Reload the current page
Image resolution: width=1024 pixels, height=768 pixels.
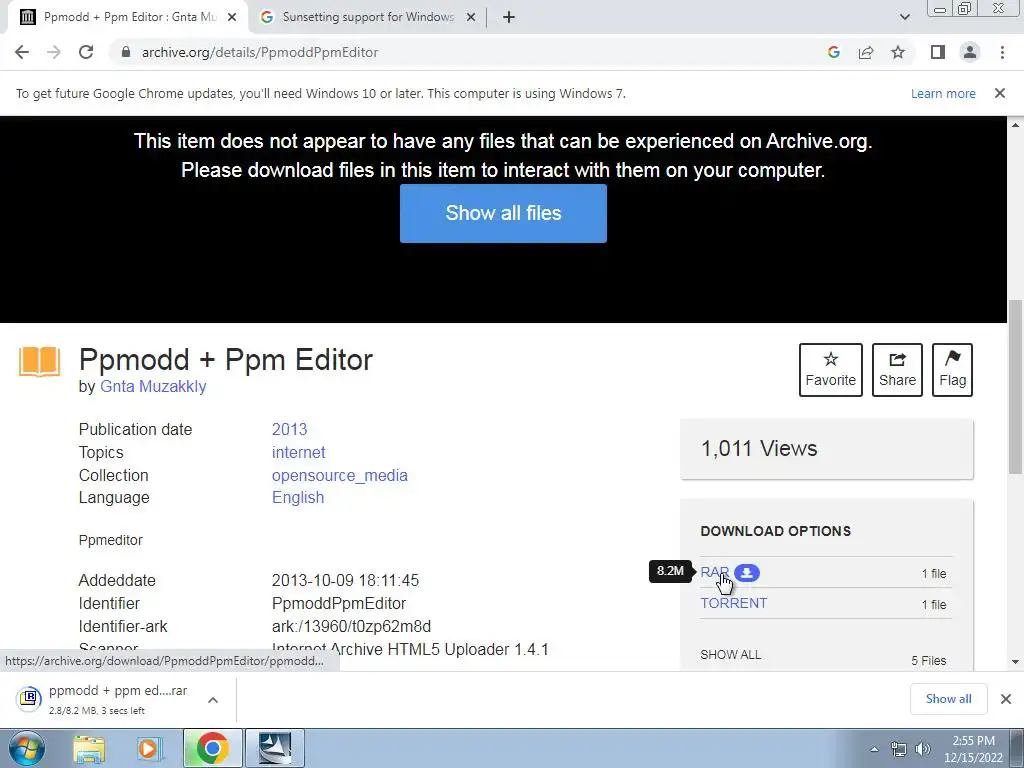coord(86,52)
